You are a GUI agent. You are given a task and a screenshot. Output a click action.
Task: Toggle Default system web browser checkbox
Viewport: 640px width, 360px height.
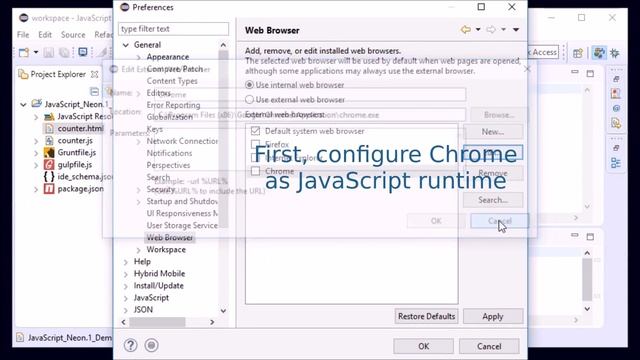tap(256, 131)
